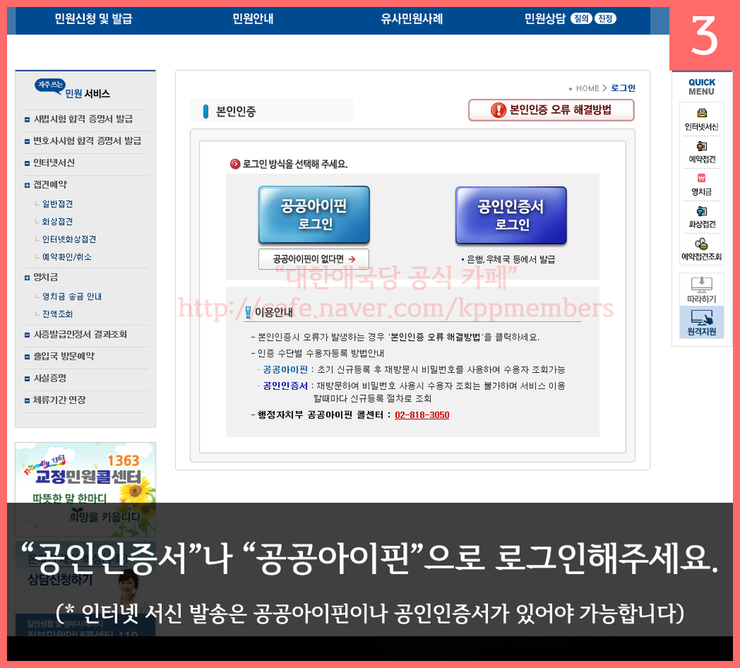The width and height of the screenshot is (740, 668).
Task: Open the 민원신청 및 발급 top menu
Action: 94,19
